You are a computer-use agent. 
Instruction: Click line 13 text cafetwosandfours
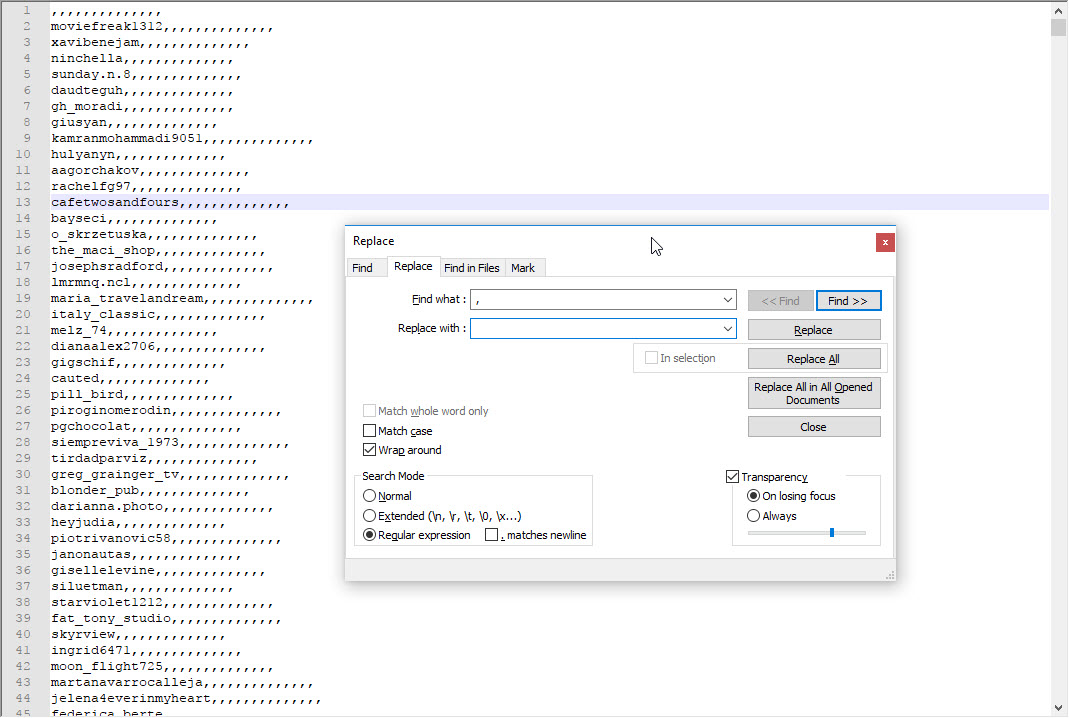pos(115,202)
